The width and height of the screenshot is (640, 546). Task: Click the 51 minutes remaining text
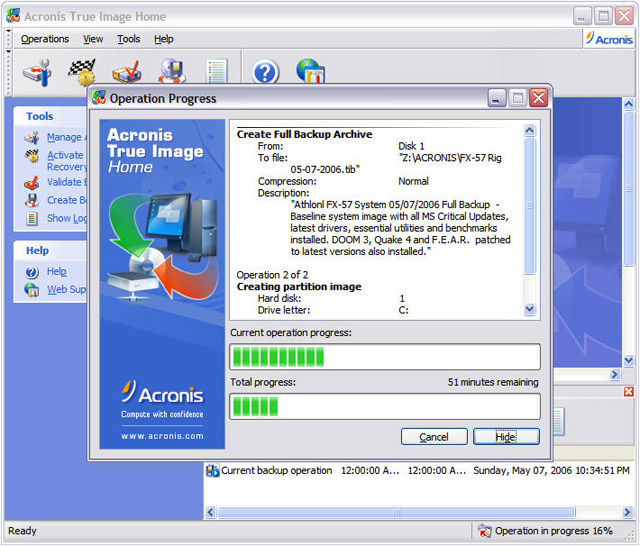493,382
